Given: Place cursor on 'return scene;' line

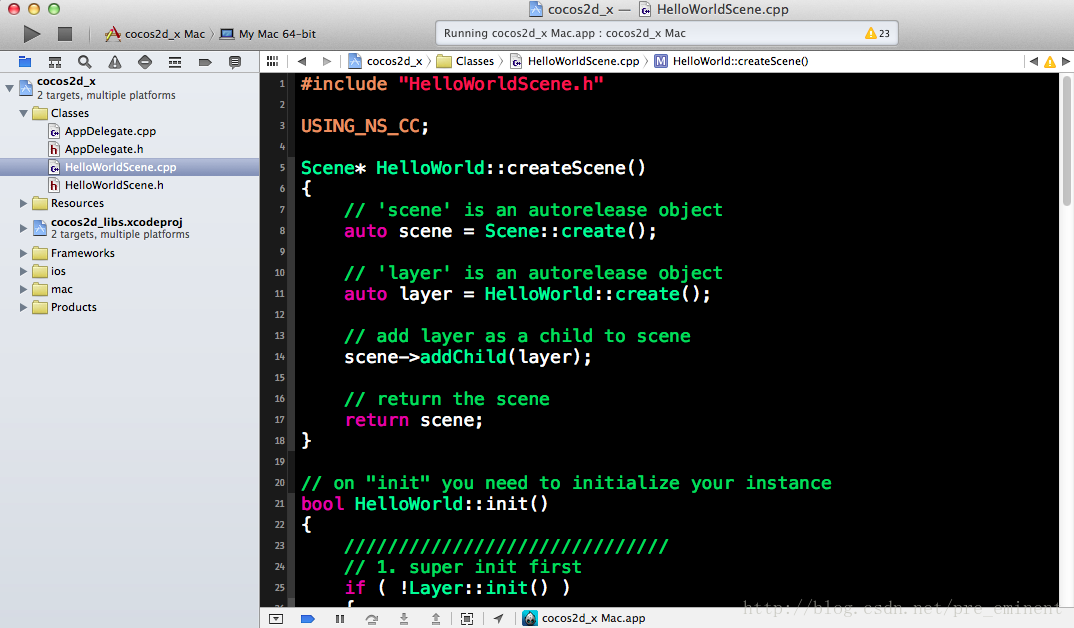Looking at the screenshot, I should pos(414,420).
